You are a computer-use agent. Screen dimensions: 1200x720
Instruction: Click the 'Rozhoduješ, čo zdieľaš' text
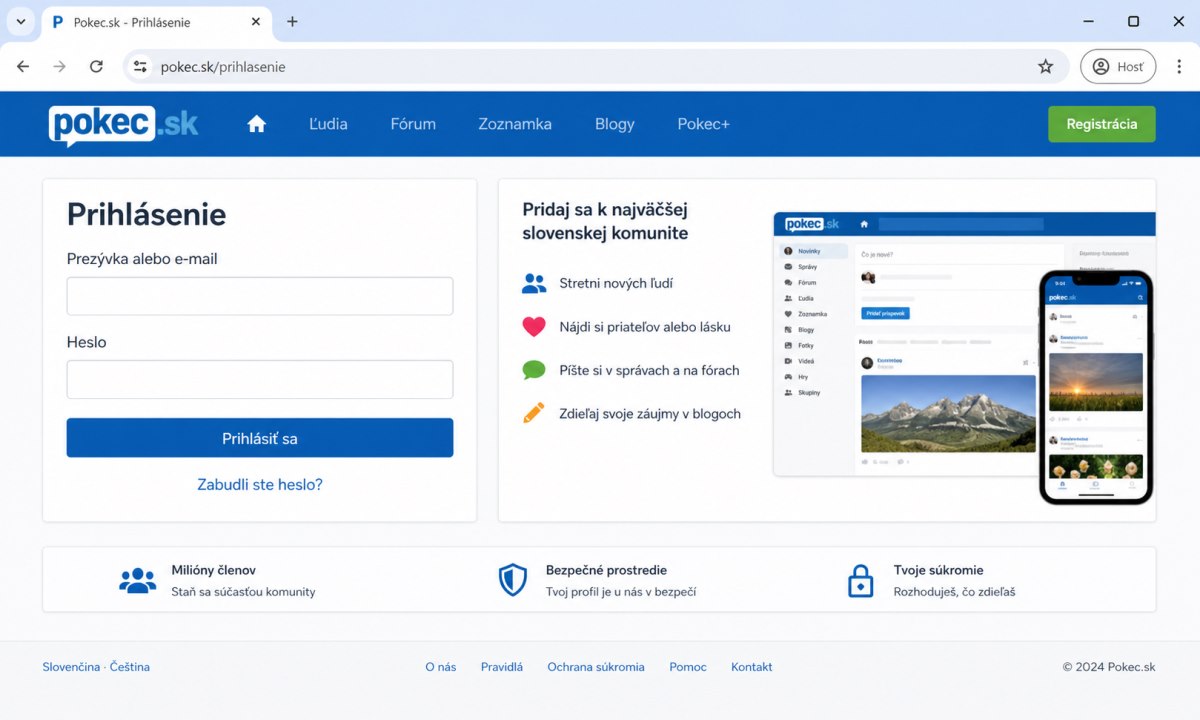954,592
